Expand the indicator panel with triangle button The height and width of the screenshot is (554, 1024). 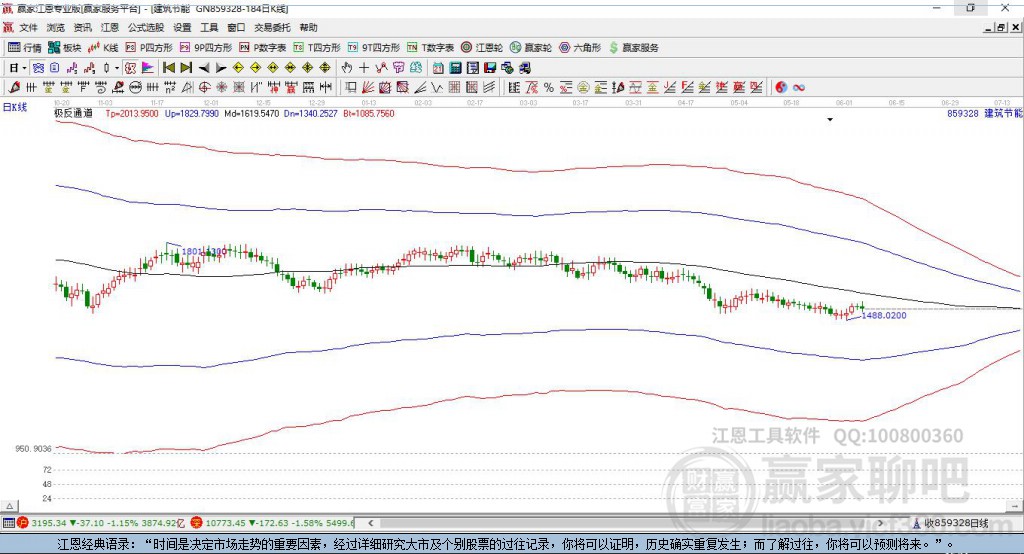click(x=9, y=506)
